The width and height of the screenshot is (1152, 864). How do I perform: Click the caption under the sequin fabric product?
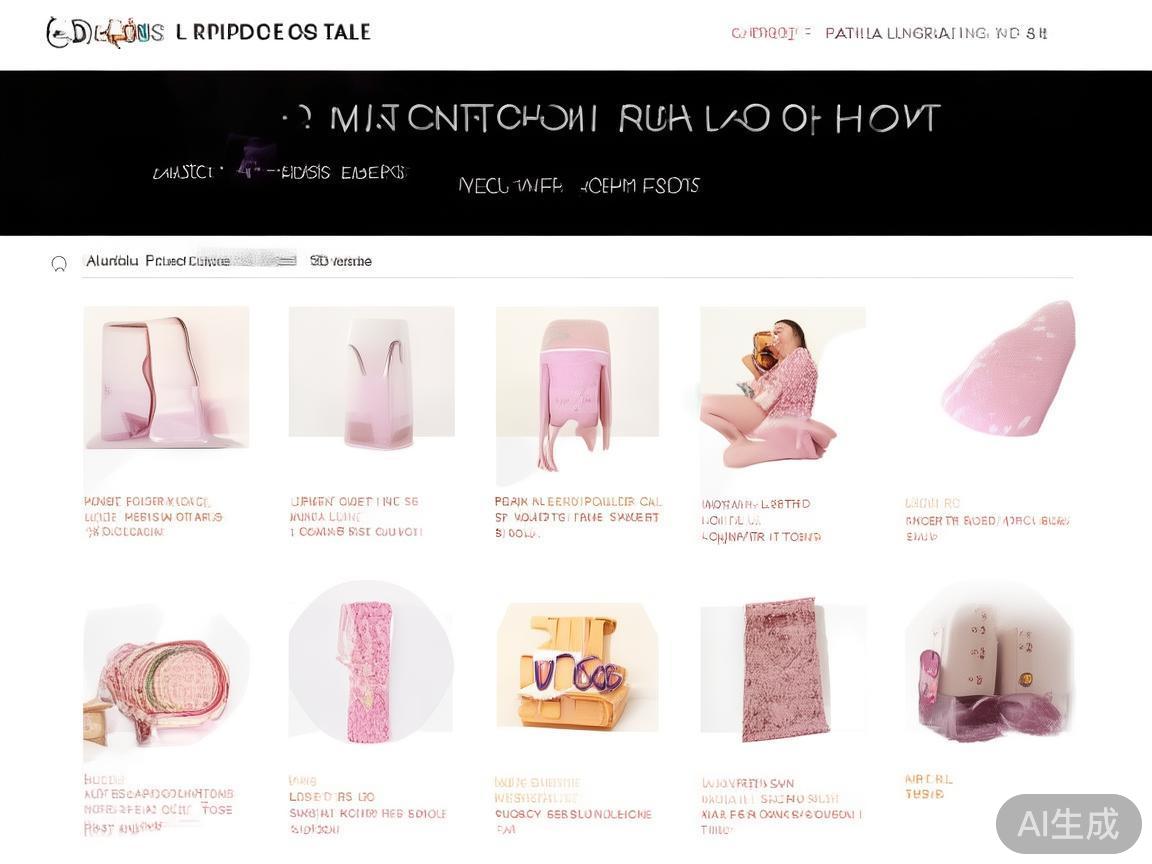(x=782, y=806)
